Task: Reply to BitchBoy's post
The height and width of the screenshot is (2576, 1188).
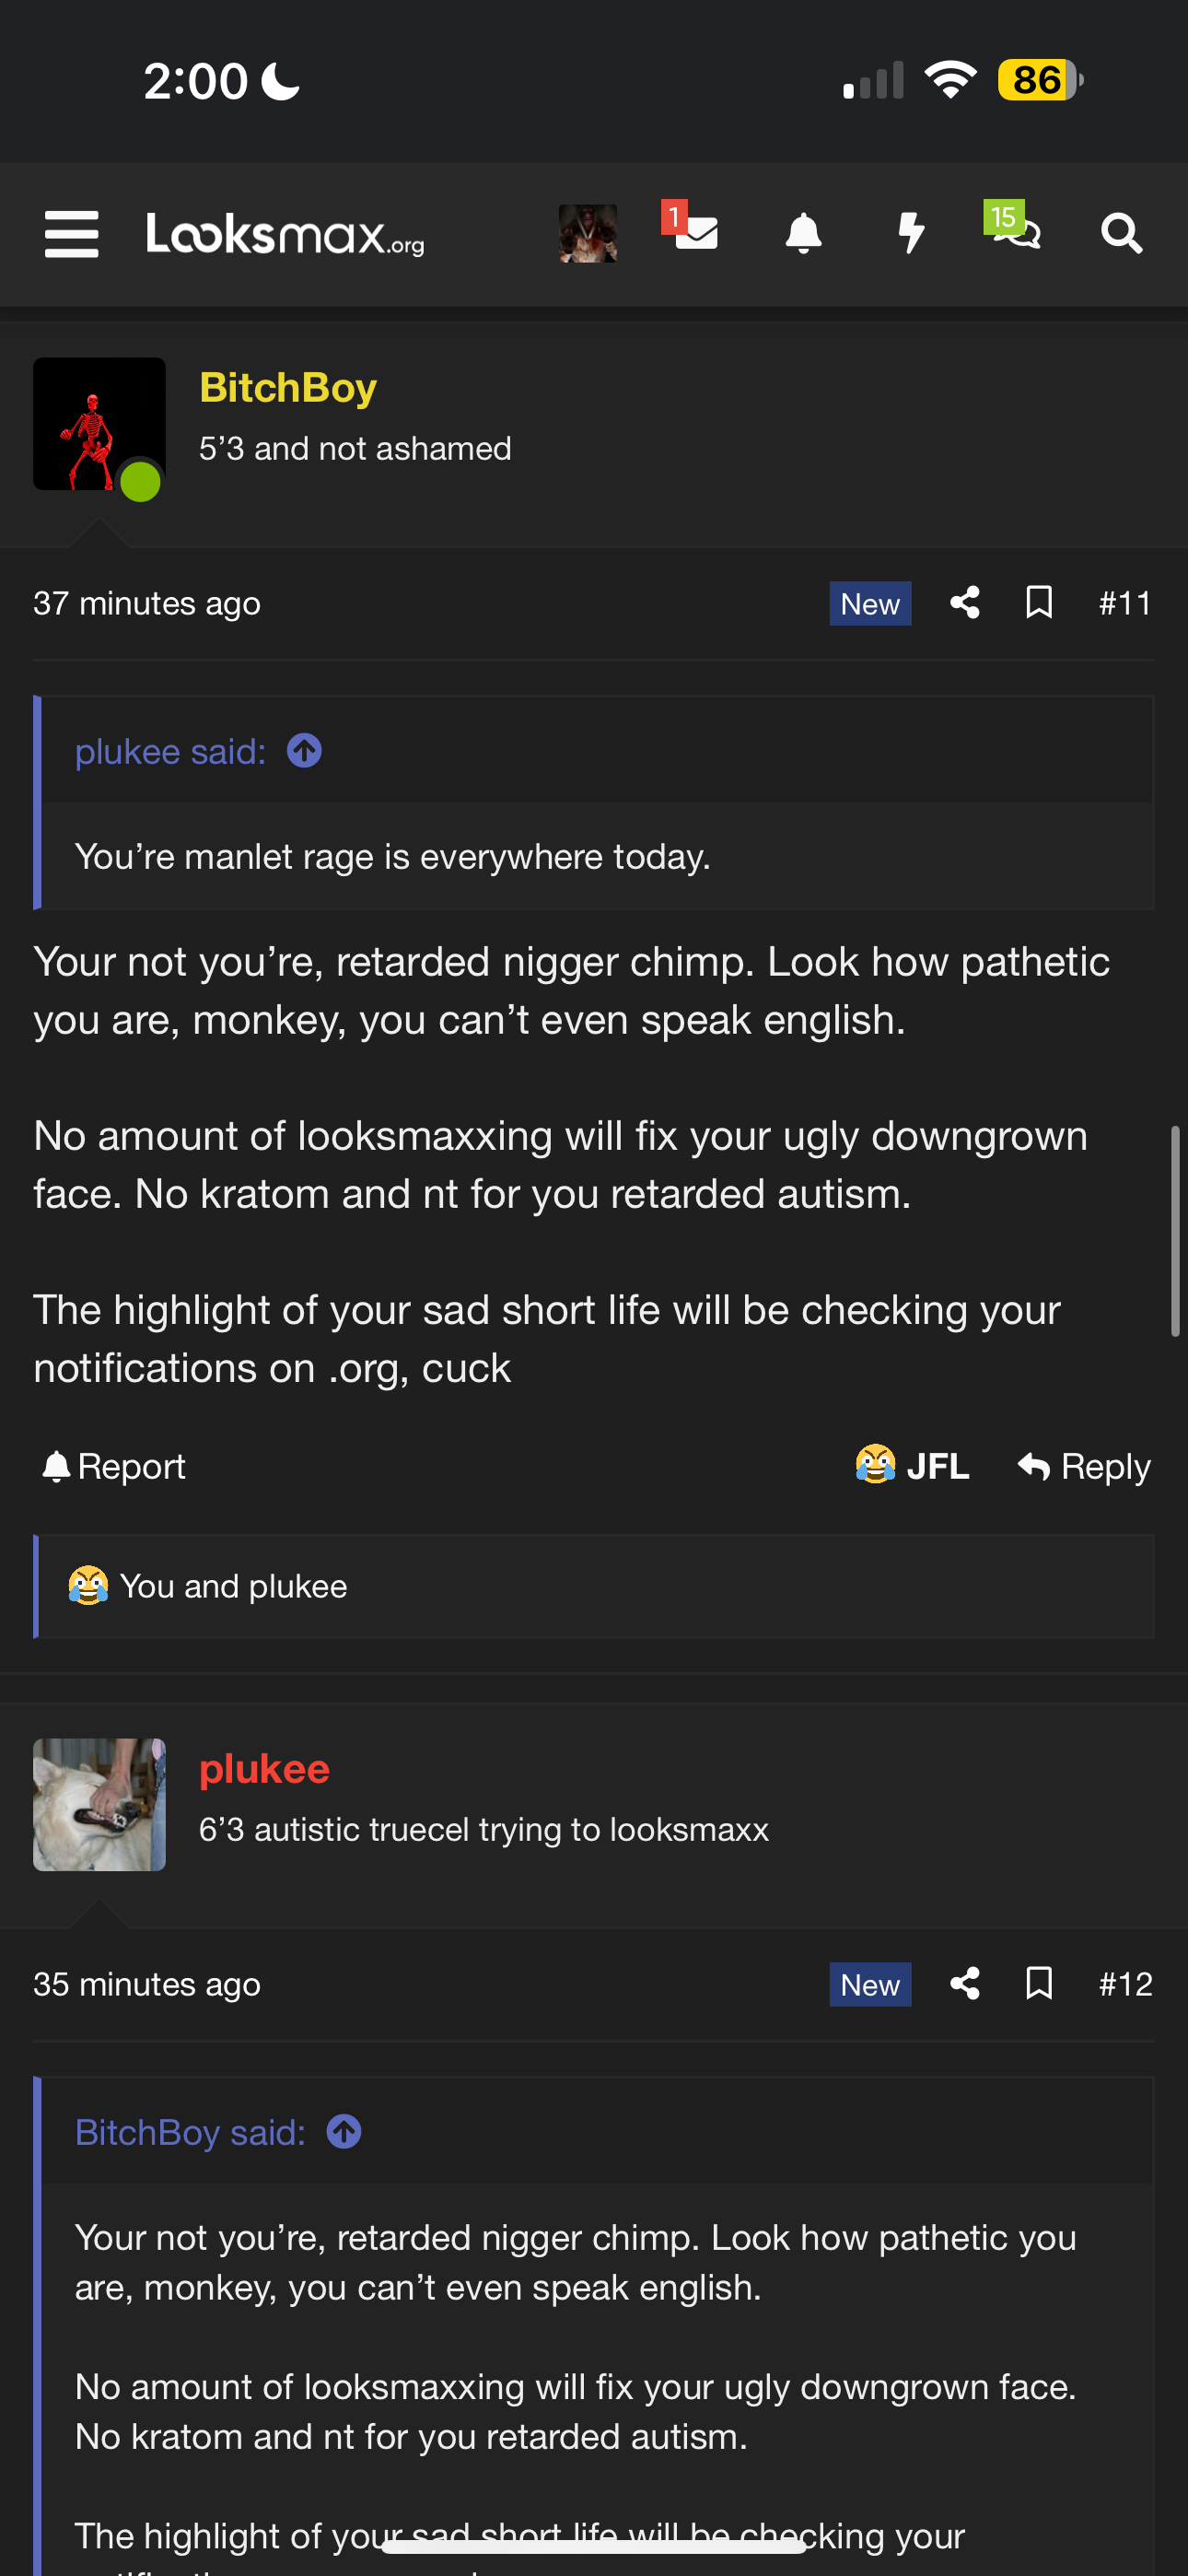Action: click(1084, 1466)
